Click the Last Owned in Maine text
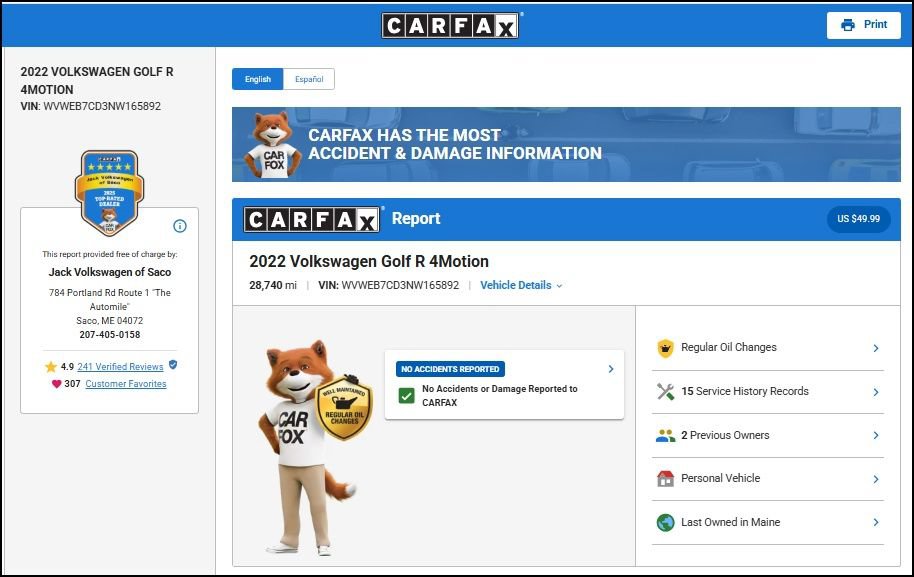Viewport: 914px width, 577px height. click(730, 522)
